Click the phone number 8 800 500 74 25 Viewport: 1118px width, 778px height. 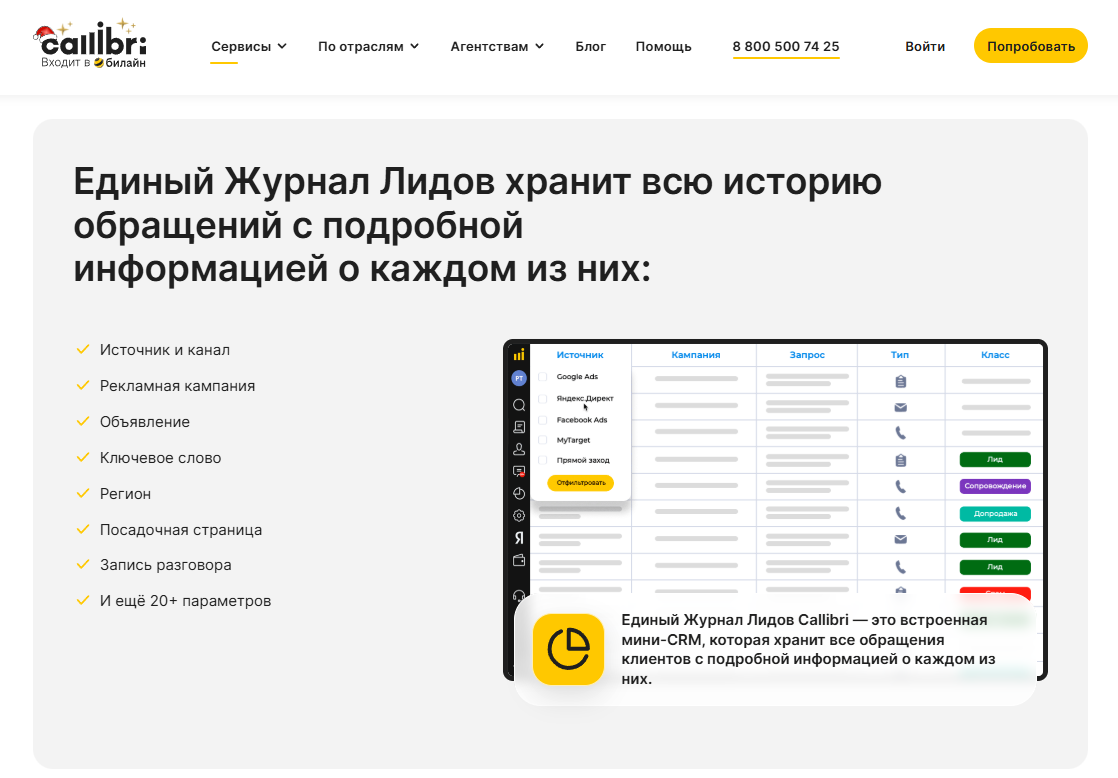[786, 45]
